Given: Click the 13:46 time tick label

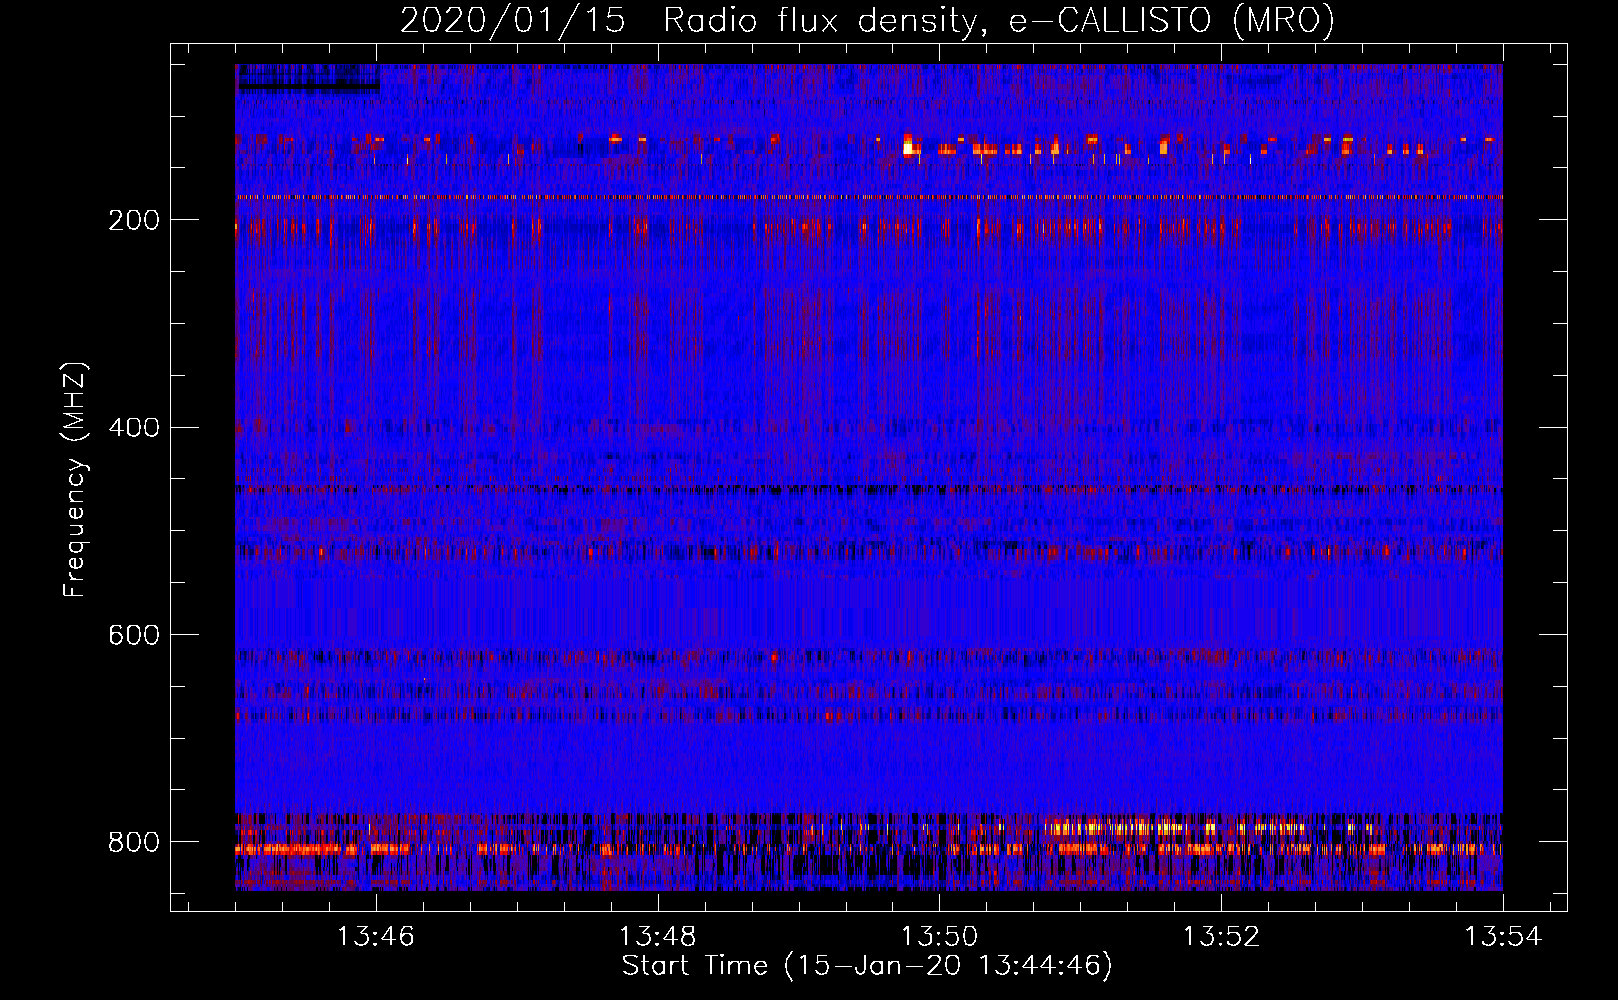Looking at the screenshot, I should (376, 937).
